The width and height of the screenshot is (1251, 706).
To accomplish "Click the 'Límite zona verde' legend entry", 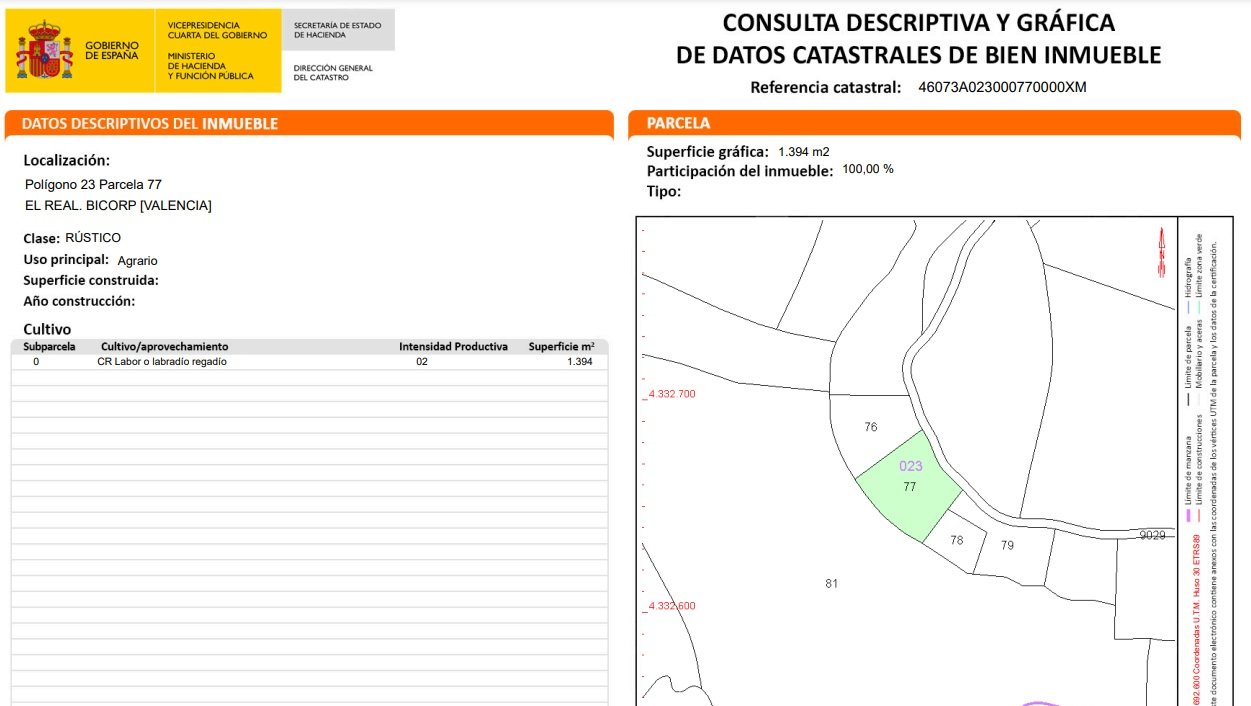I will (1200, 265).
